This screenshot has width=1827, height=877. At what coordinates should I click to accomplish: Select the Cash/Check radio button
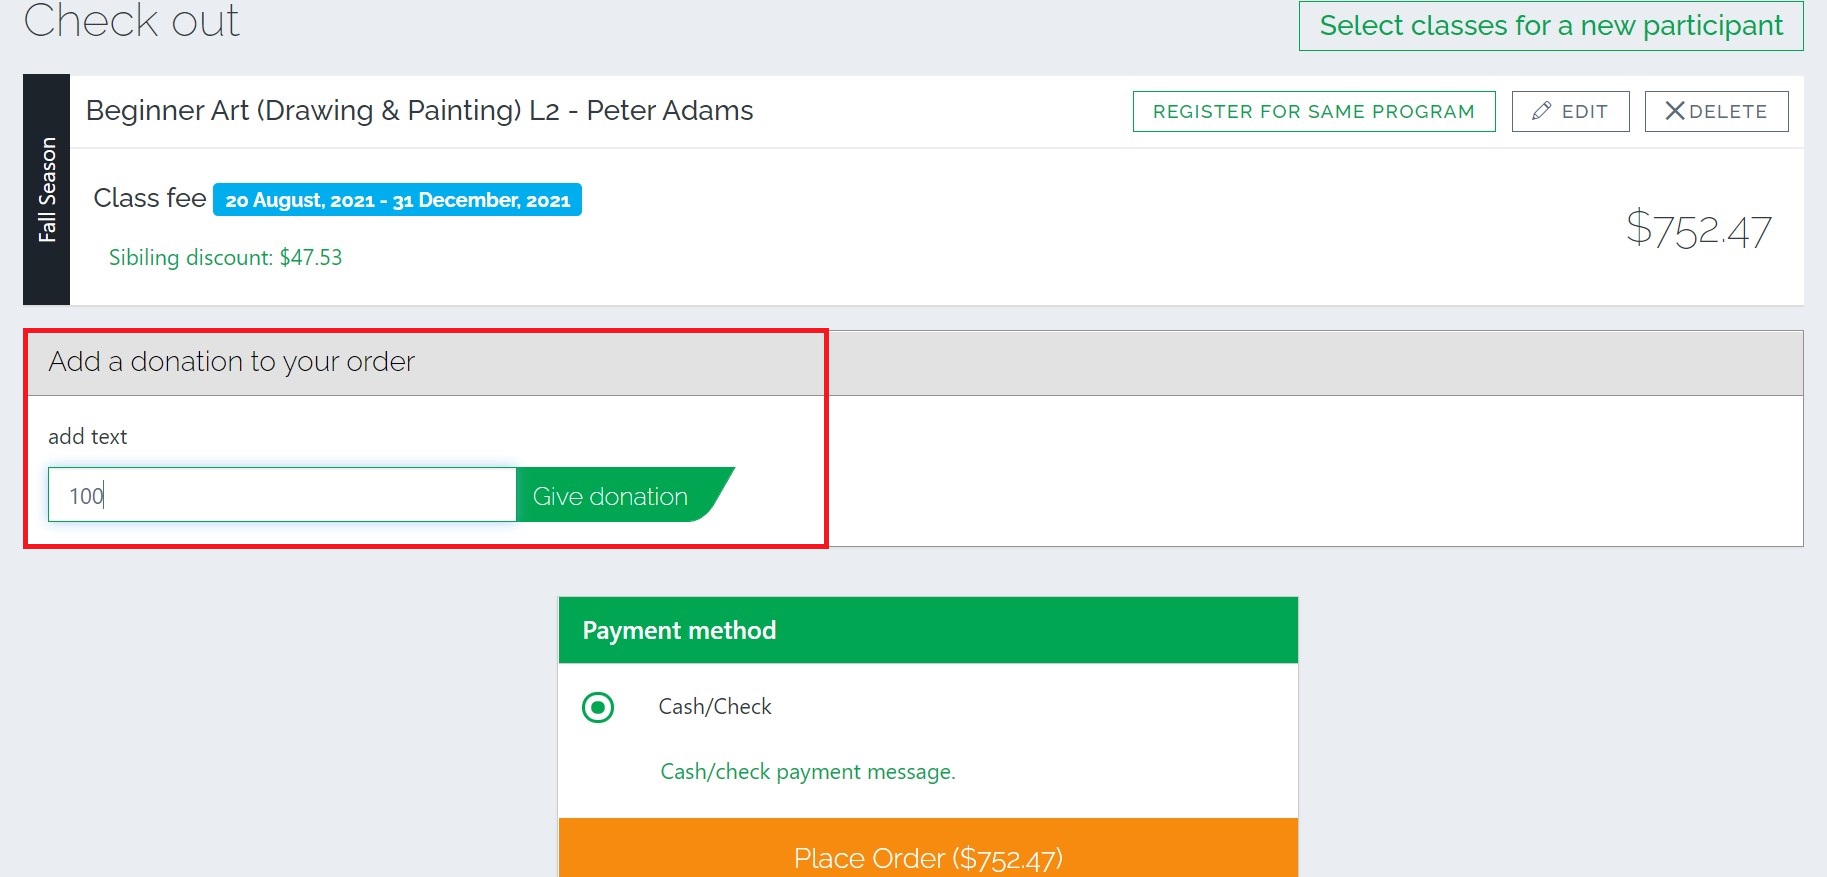click(x=598, y=707)
